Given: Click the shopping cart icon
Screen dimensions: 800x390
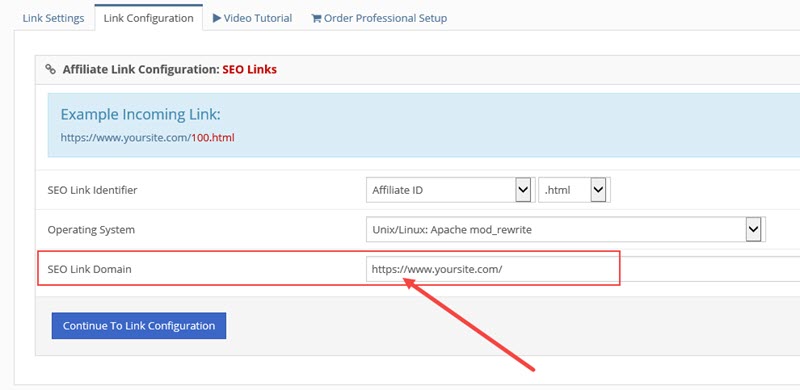Looking at the screenshot, I should point(316,18).
